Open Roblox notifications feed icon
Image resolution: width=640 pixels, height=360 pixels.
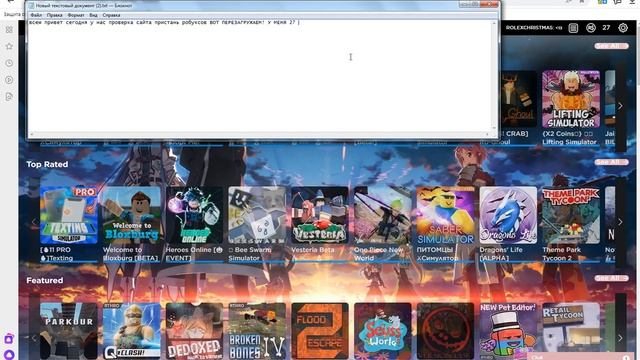tap(573, 28)
